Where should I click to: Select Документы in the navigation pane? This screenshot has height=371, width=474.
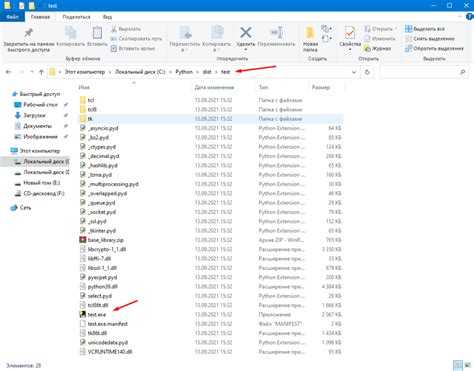point(37,126)
